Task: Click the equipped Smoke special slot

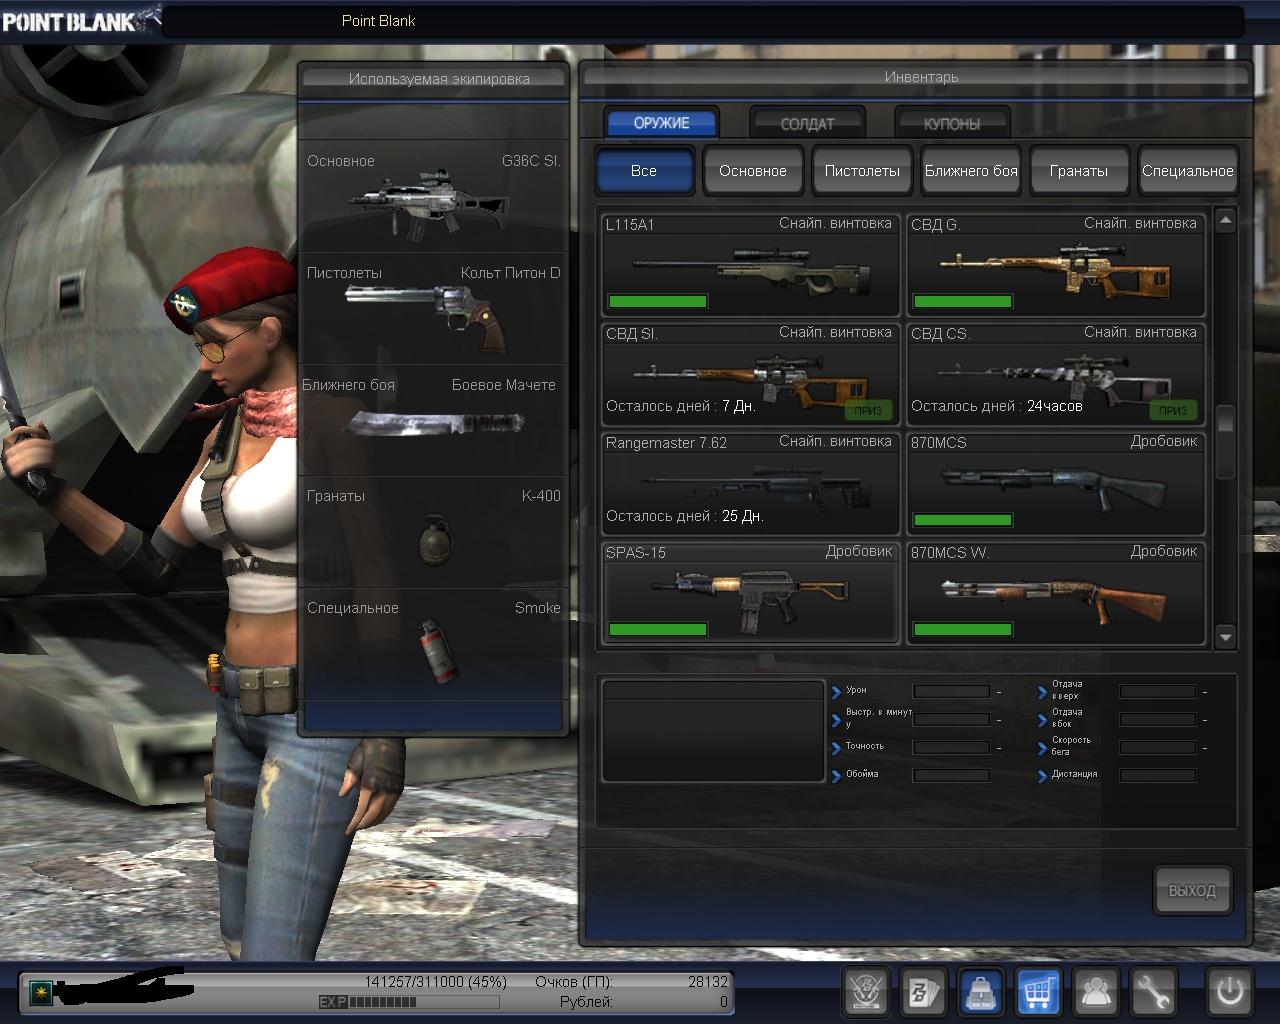Action: point(433,644)
